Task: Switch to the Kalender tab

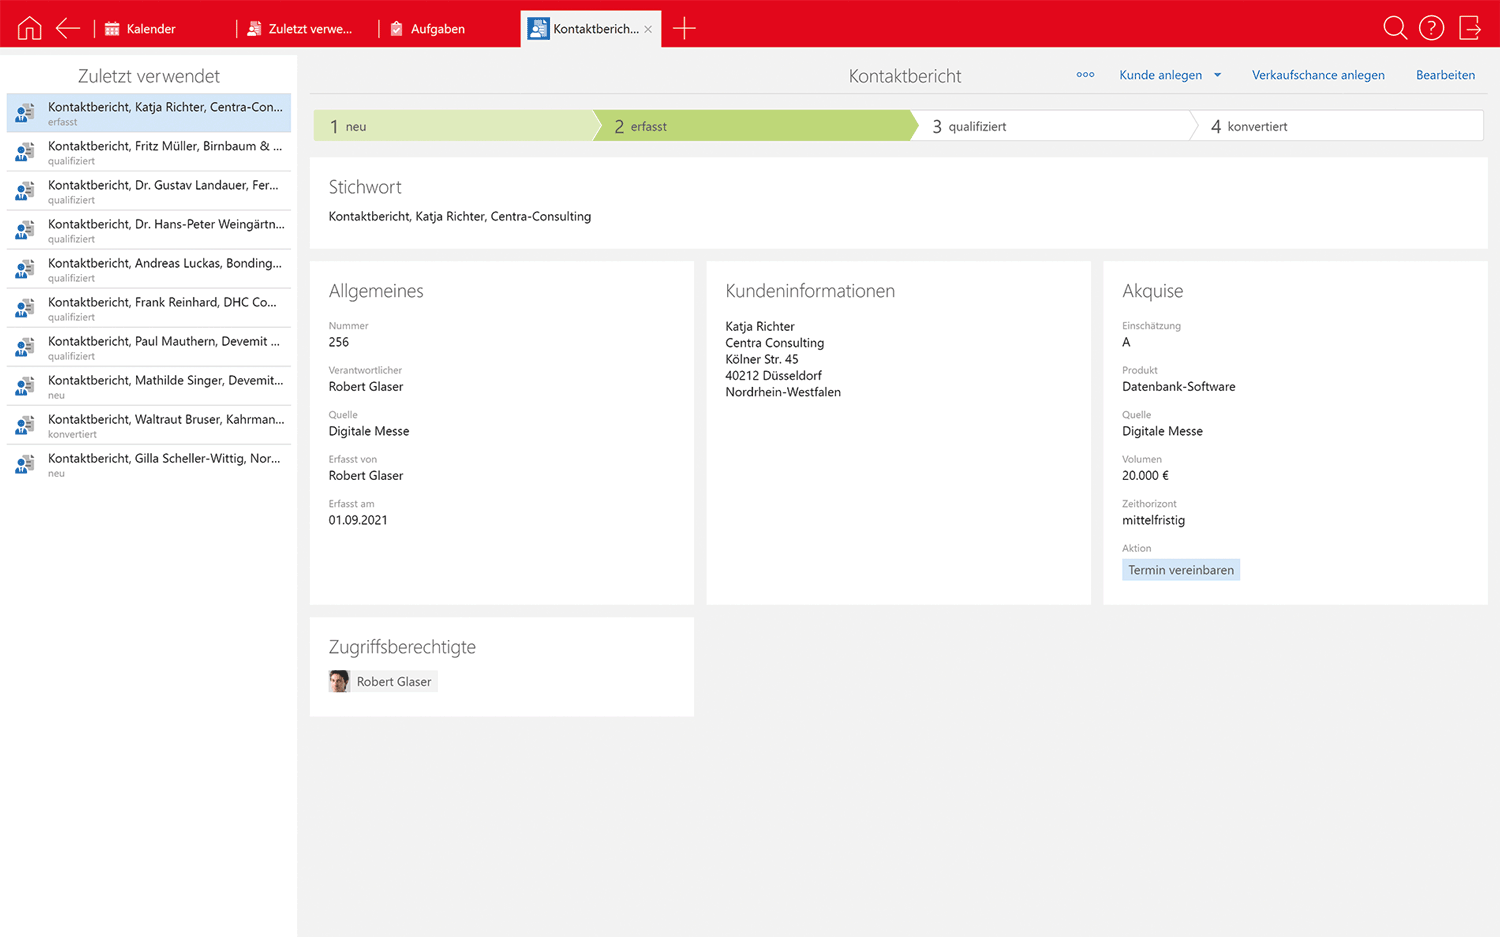Action: click(140, 29)
